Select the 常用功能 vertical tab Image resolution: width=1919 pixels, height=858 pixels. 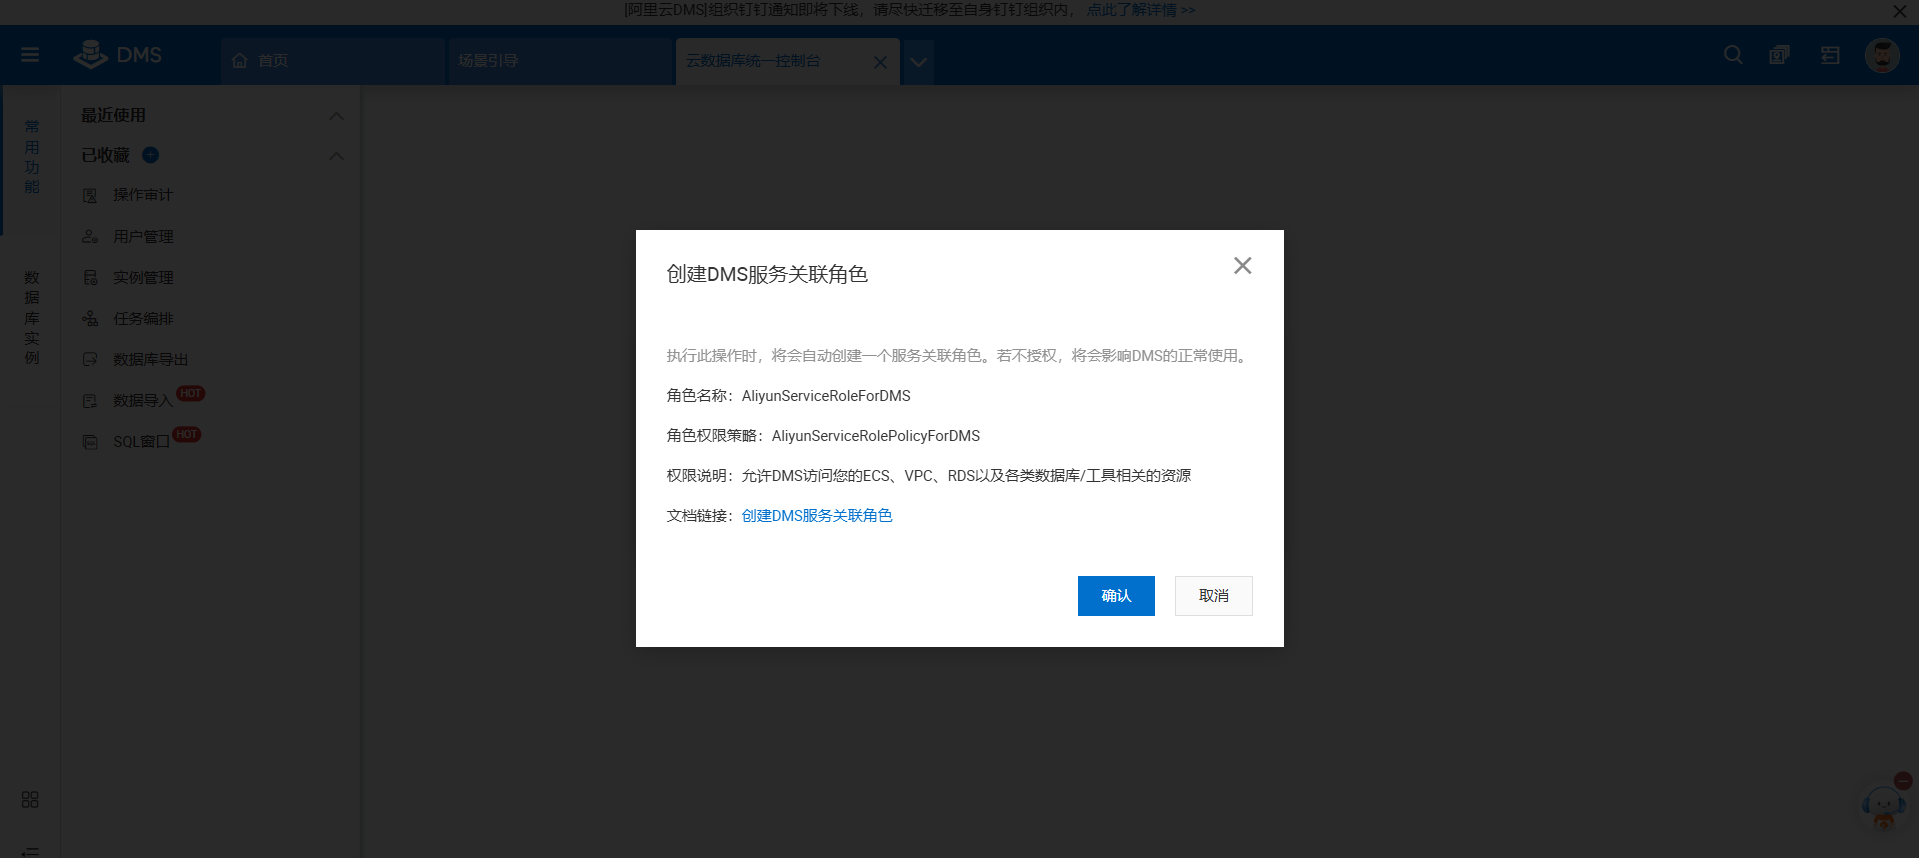pyautogui.click(x=32, y=157)
